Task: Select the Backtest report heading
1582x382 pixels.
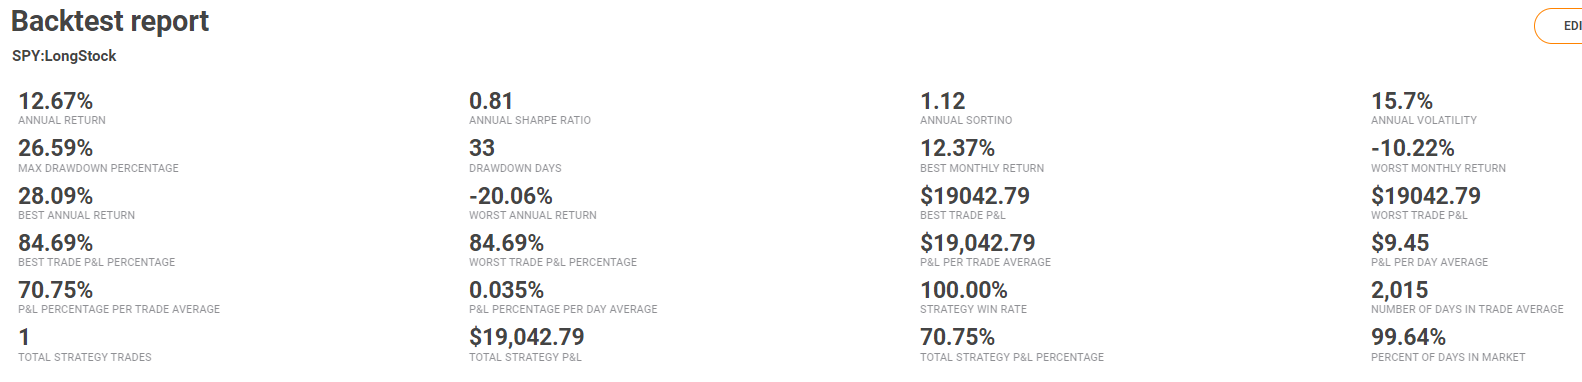Action: pos(110,21)
